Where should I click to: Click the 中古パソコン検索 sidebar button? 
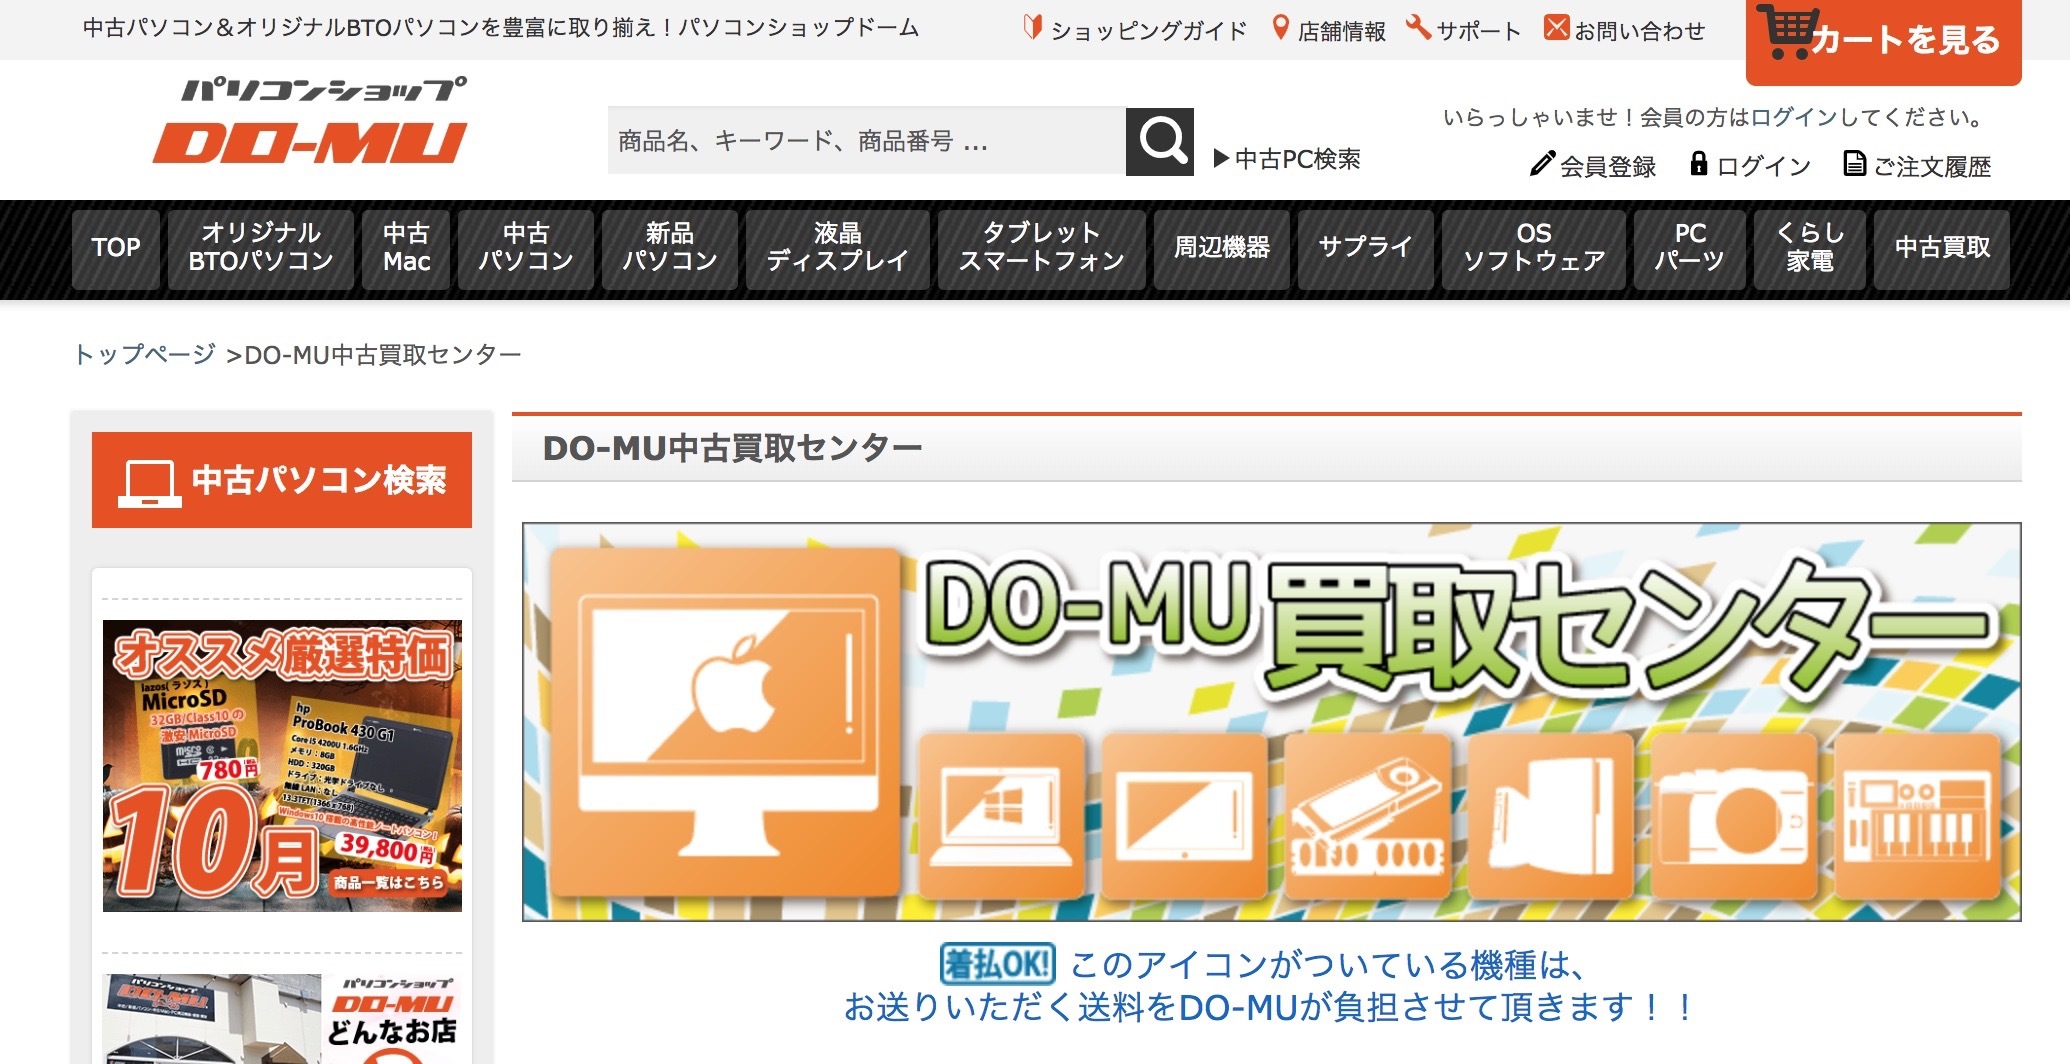(282, 480)
